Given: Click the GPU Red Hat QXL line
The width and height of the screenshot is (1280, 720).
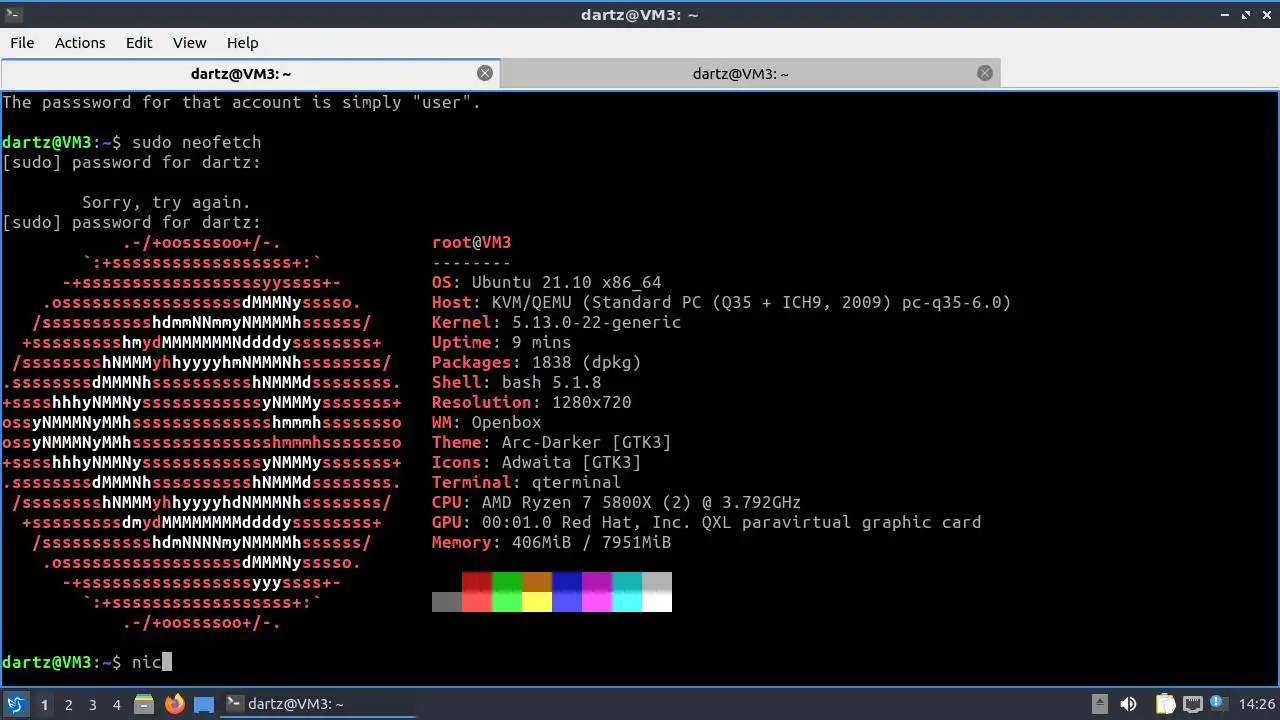Looking at the screenshot, I should tap(707, 522).
